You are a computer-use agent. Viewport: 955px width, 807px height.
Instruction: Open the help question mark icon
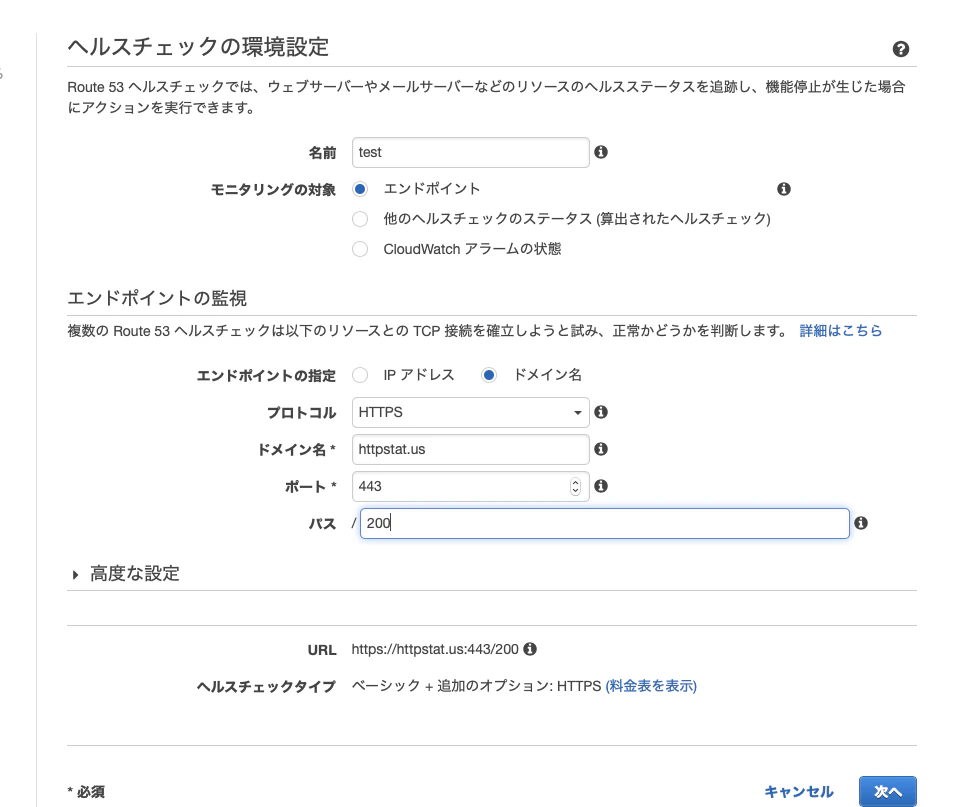pos(901,49)
